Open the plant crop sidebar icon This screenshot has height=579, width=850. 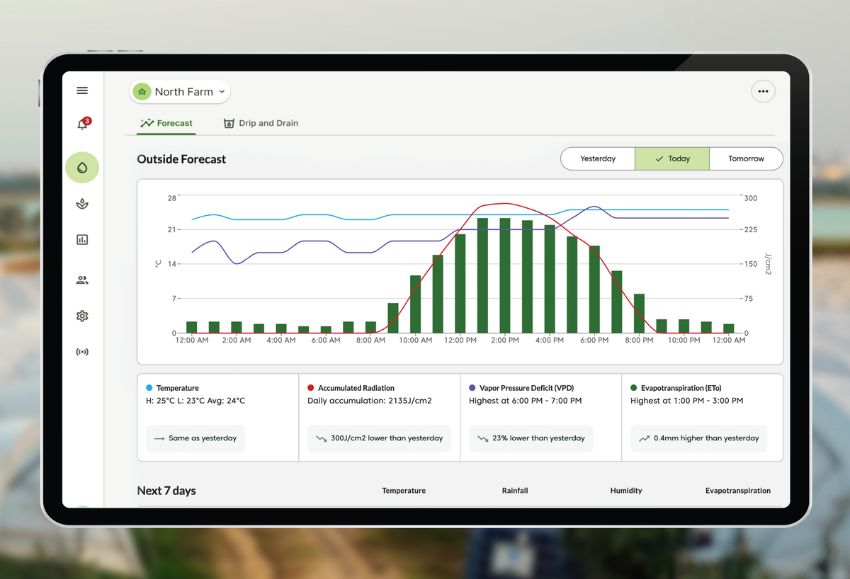point(82,204)
